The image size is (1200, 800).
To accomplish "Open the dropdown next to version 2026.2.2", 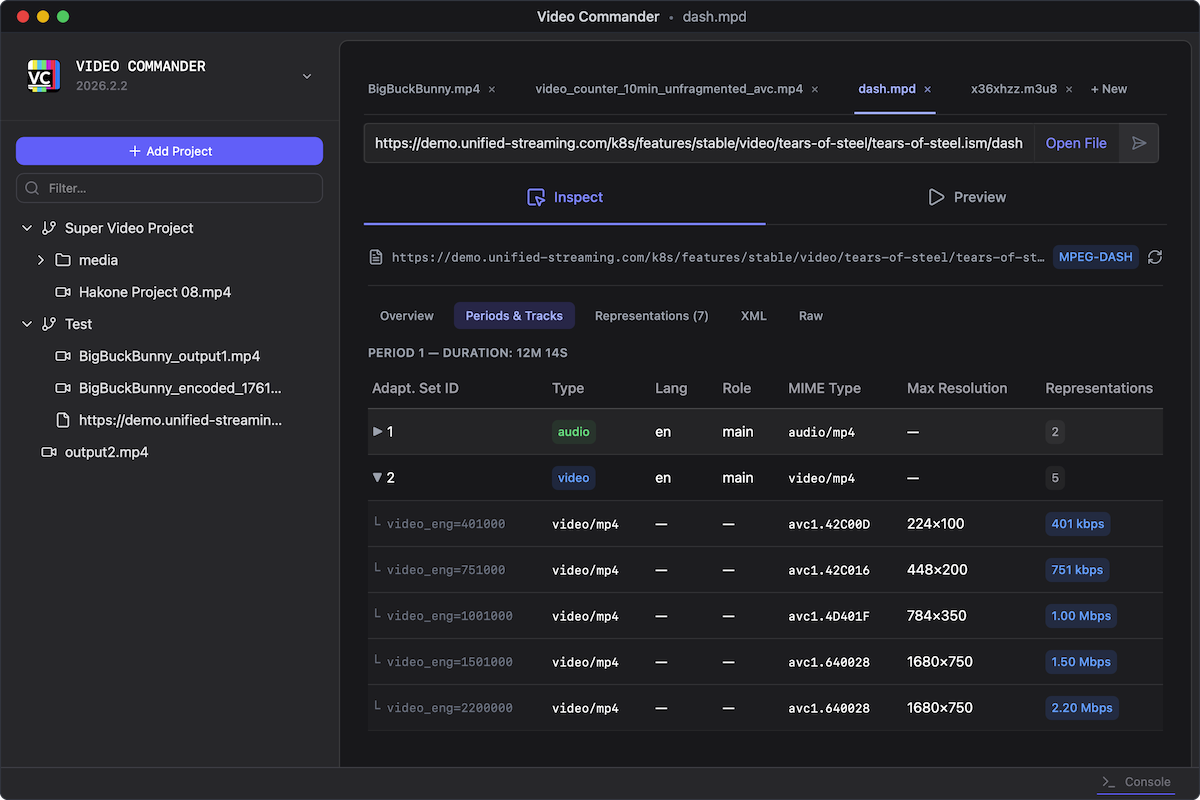I will pyautogui.click(x=306, y=76).
